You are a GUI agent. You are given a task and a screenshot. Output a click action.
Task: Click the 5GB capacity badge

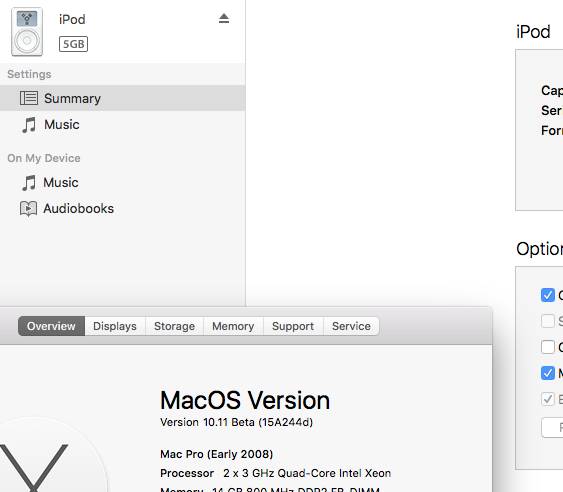click(73, 44)
